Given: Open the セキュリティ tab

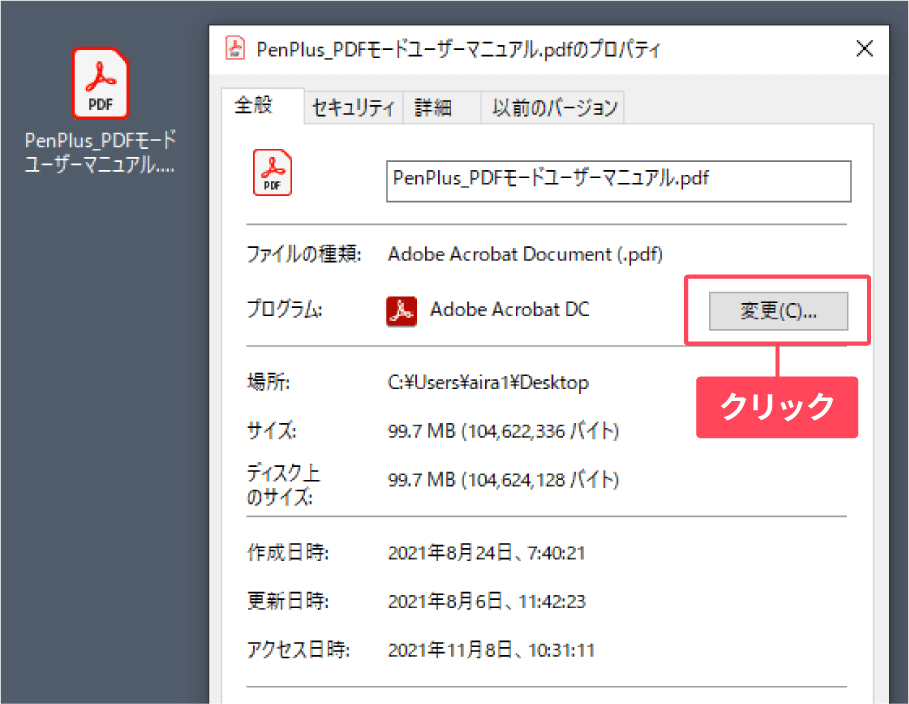Looking at the screenshot, I should [353, 108].
